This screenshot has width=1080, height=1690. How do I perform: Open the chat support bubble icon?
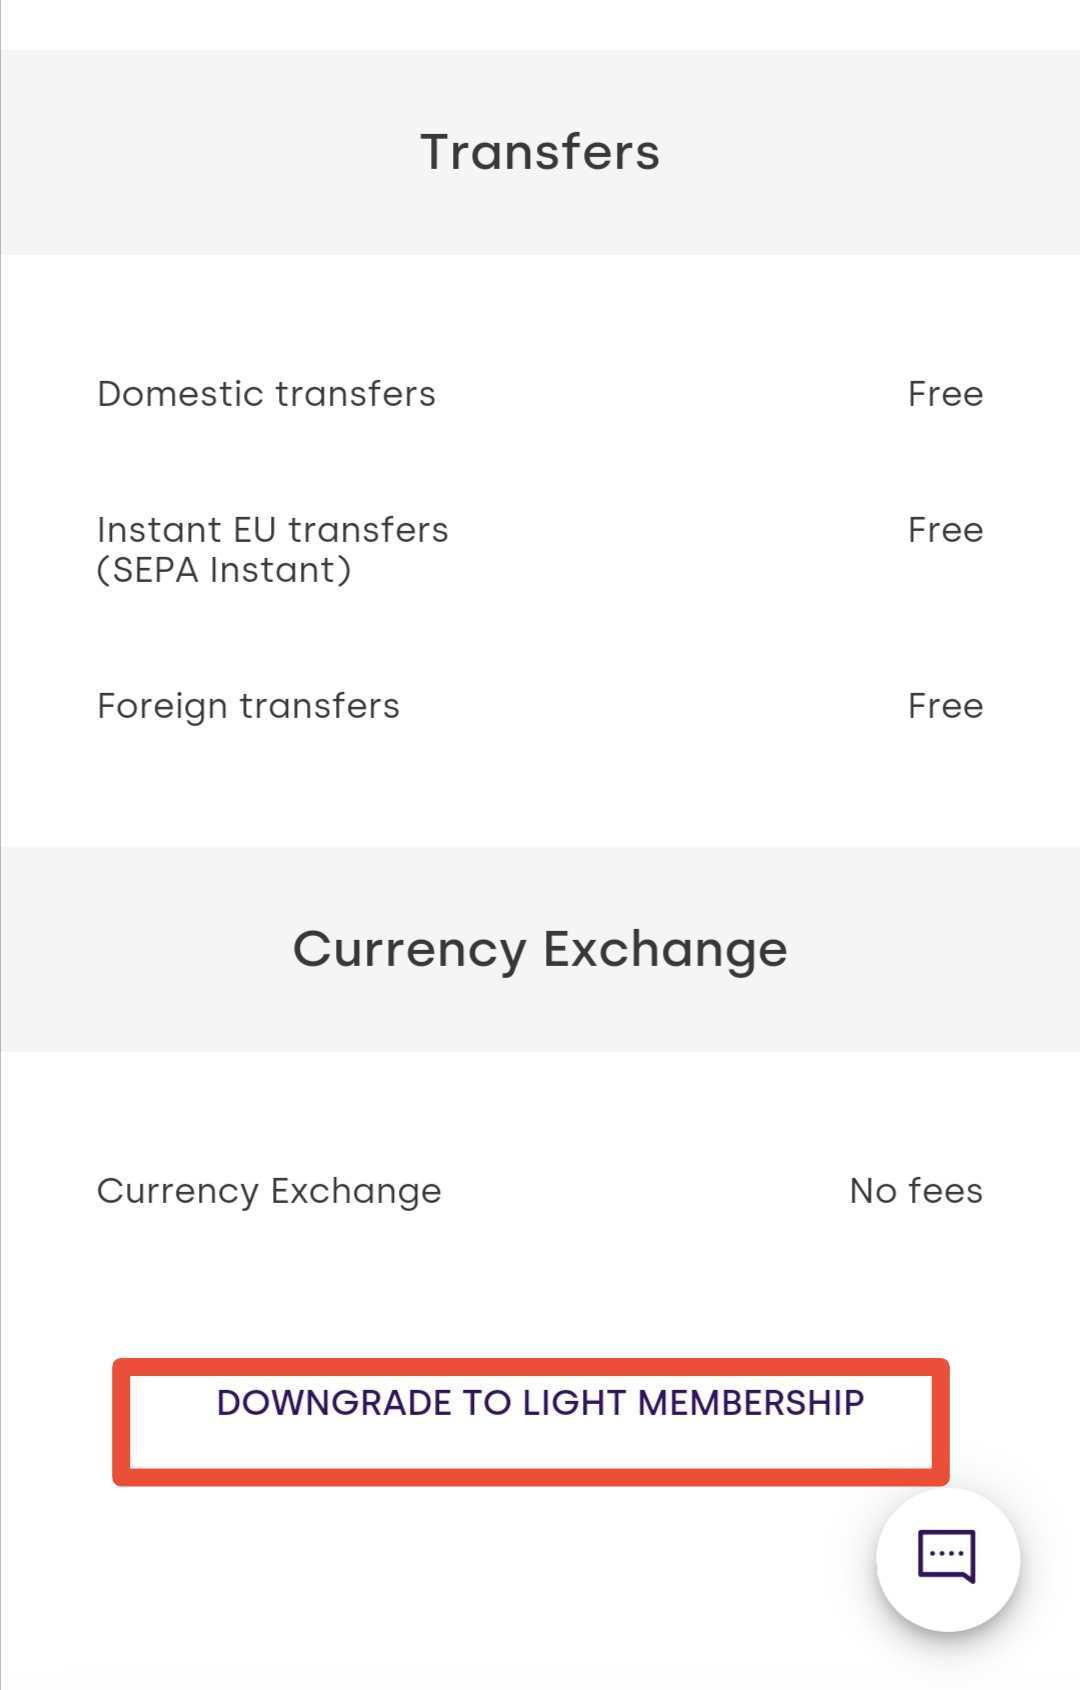click(947, 1557)
